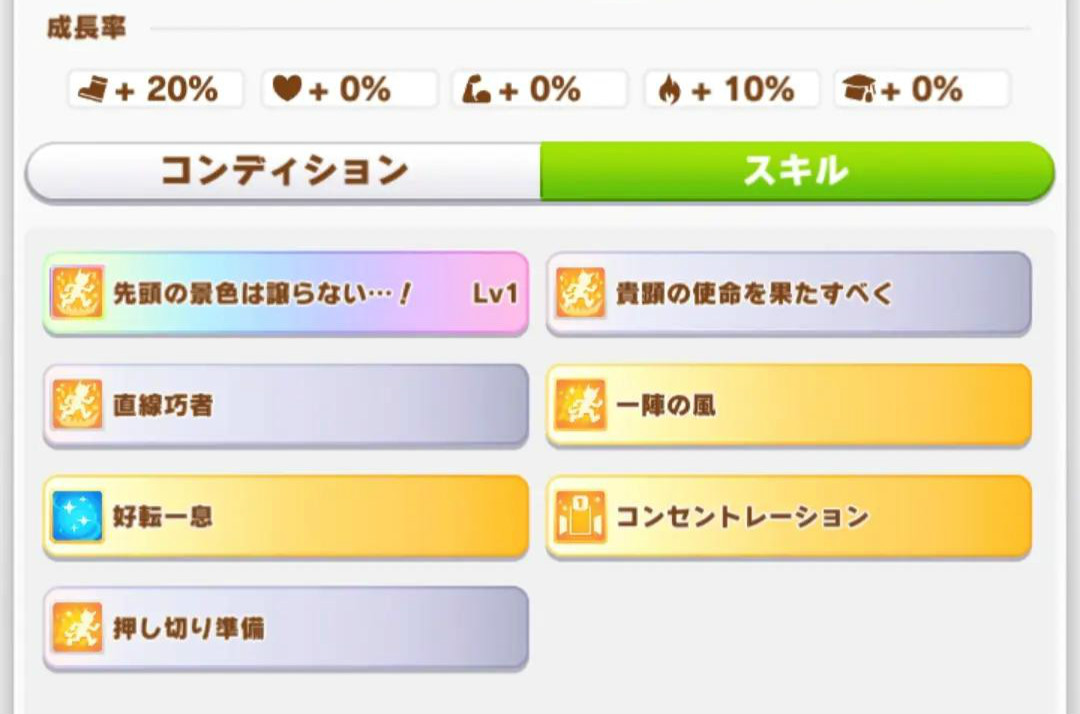The width and height of the screenshot is (1080, 714).
Task: Click the 直線巧者 skill icon
Action: coord(77,405)
